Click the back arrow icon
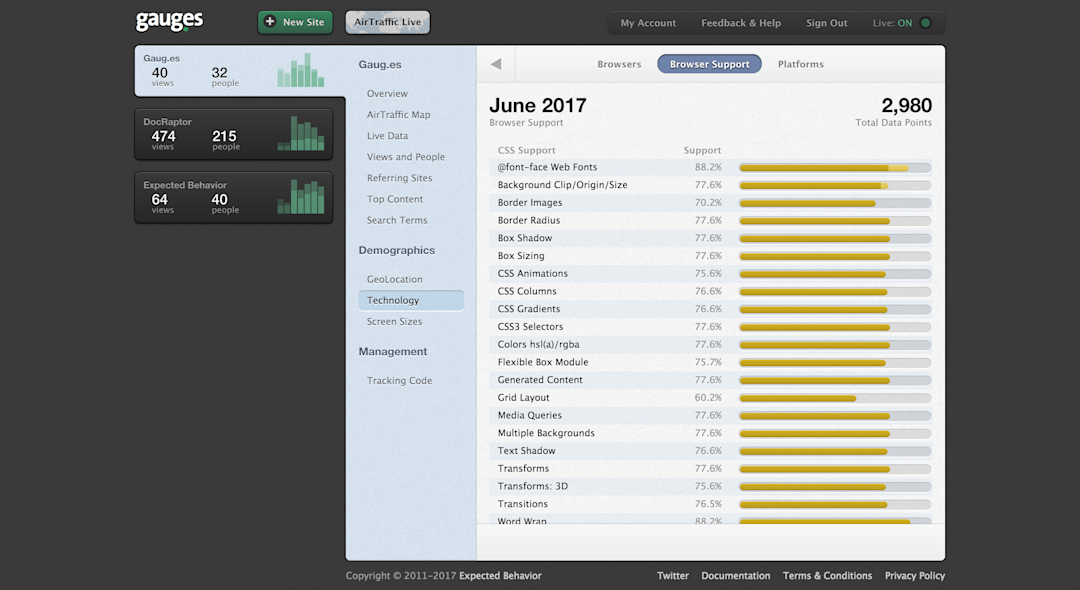The height and width of the screenshot is (590, 1080). click(x=496, y=64)
